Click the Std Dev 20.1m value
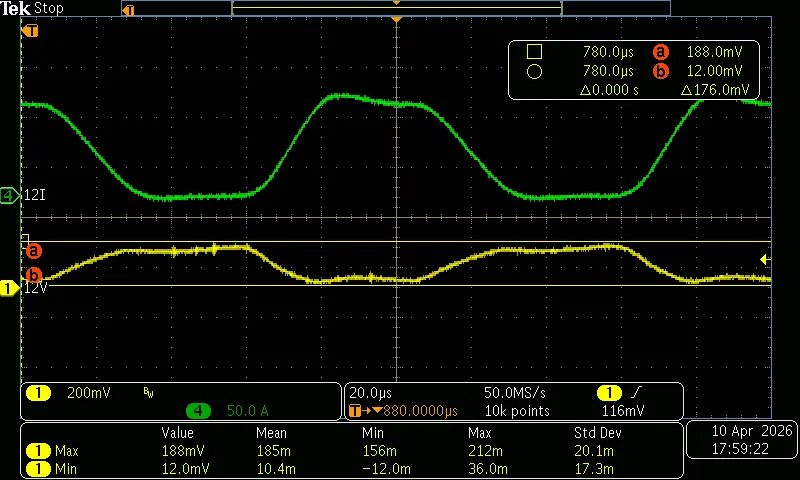 [x=595, y=451]
